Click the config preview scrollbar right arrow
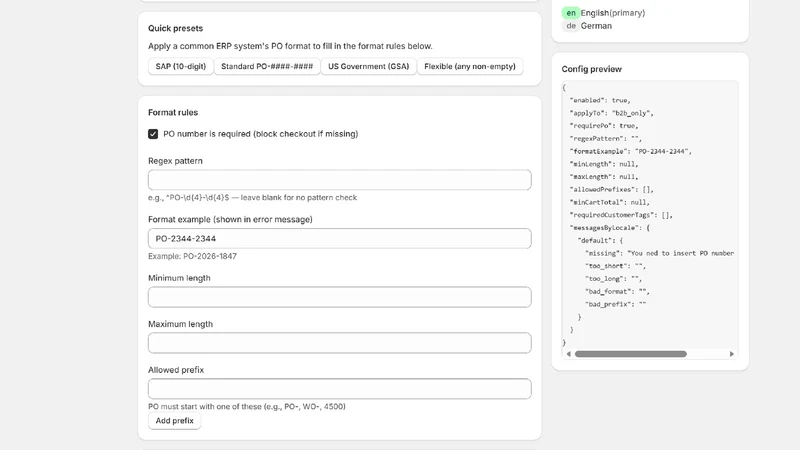 [732, 354]
